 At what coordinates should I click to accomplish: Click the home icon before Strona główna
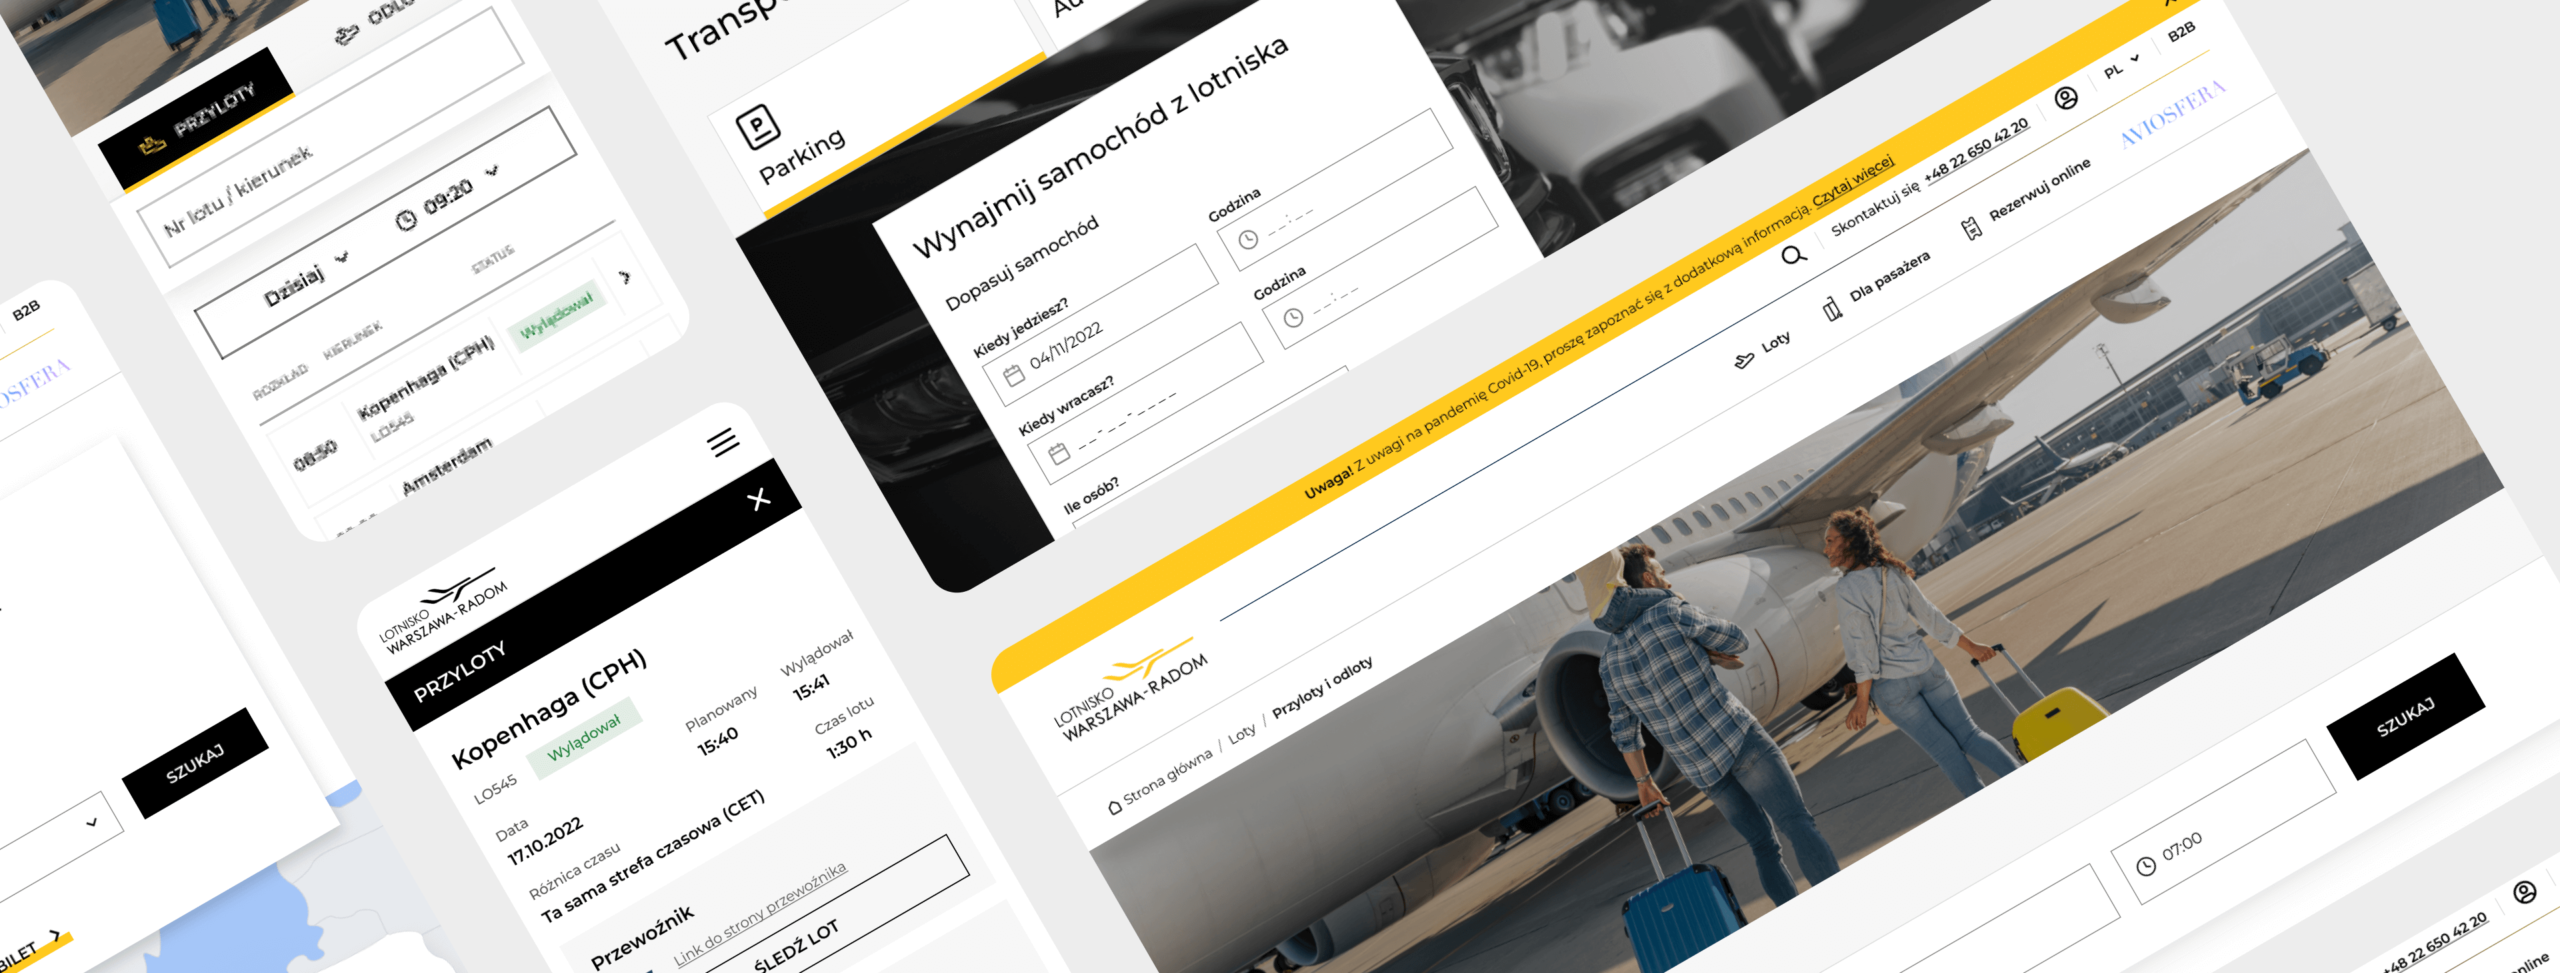tap(1114, 807)
